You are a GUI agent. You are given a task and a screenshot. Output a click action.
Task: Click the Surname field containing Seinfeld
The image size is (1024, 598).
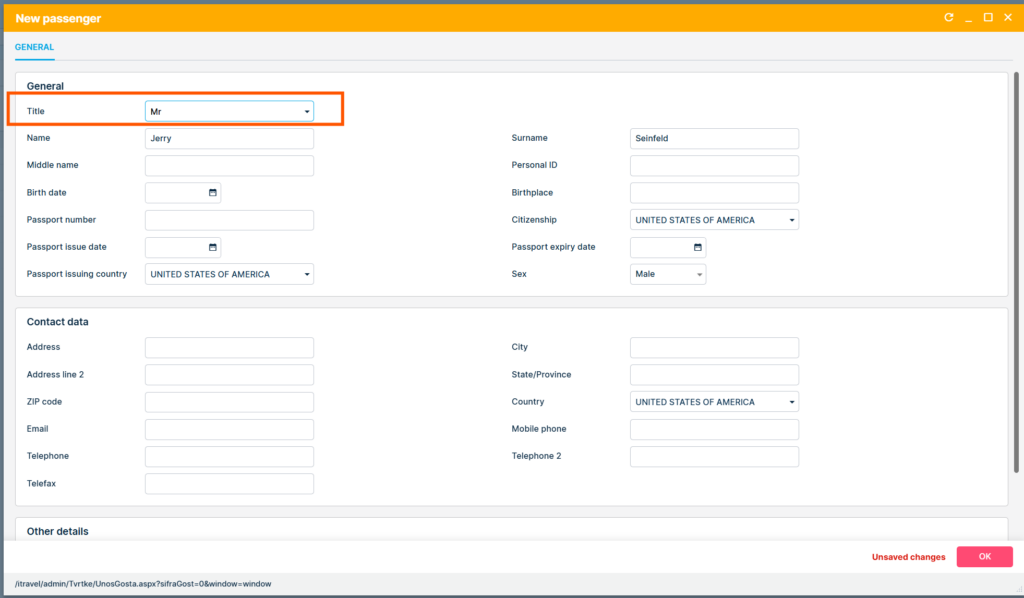pyautogui.click(x=714, y=139)
